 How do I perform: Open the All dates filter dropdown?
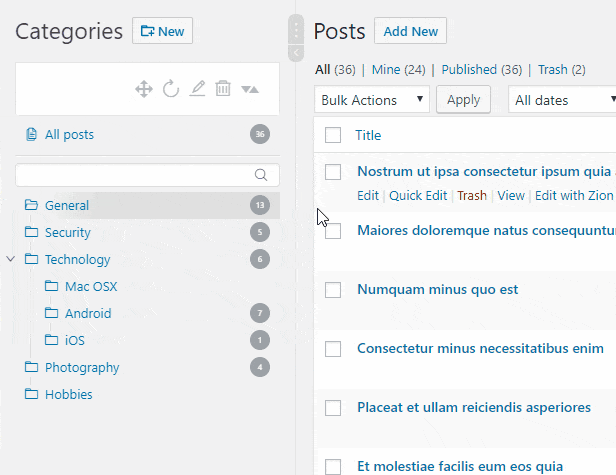click(x=561, y=100)
